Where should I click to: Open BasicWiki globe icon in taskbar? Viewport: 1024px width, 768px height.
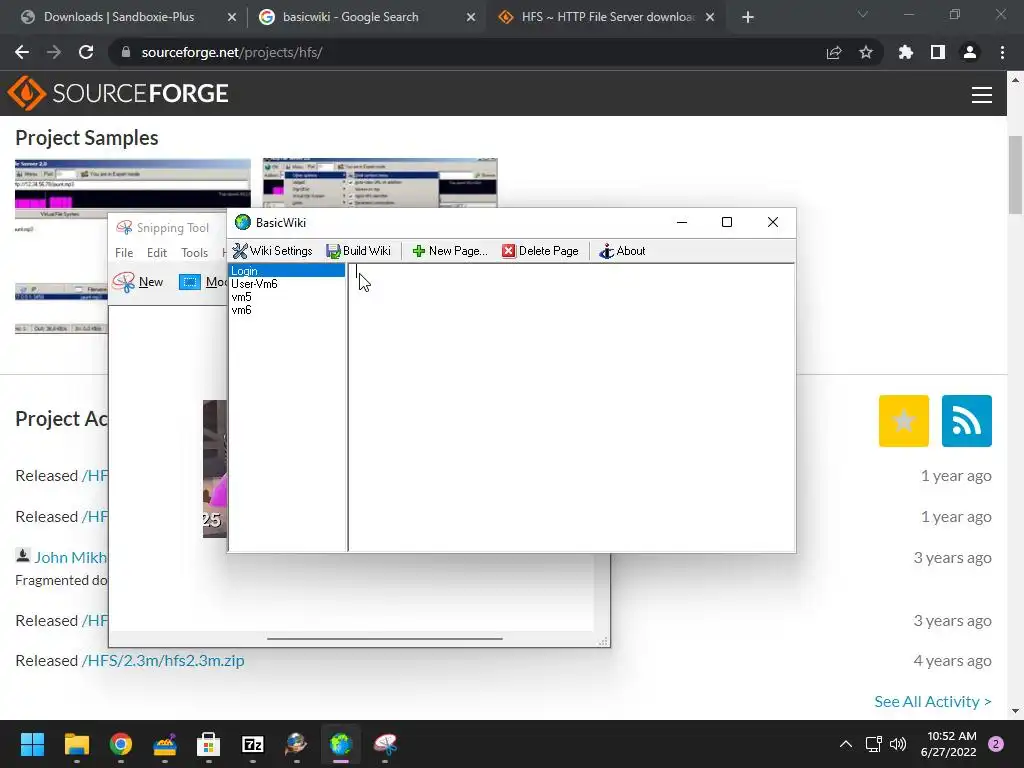click(x=340, y=744)
